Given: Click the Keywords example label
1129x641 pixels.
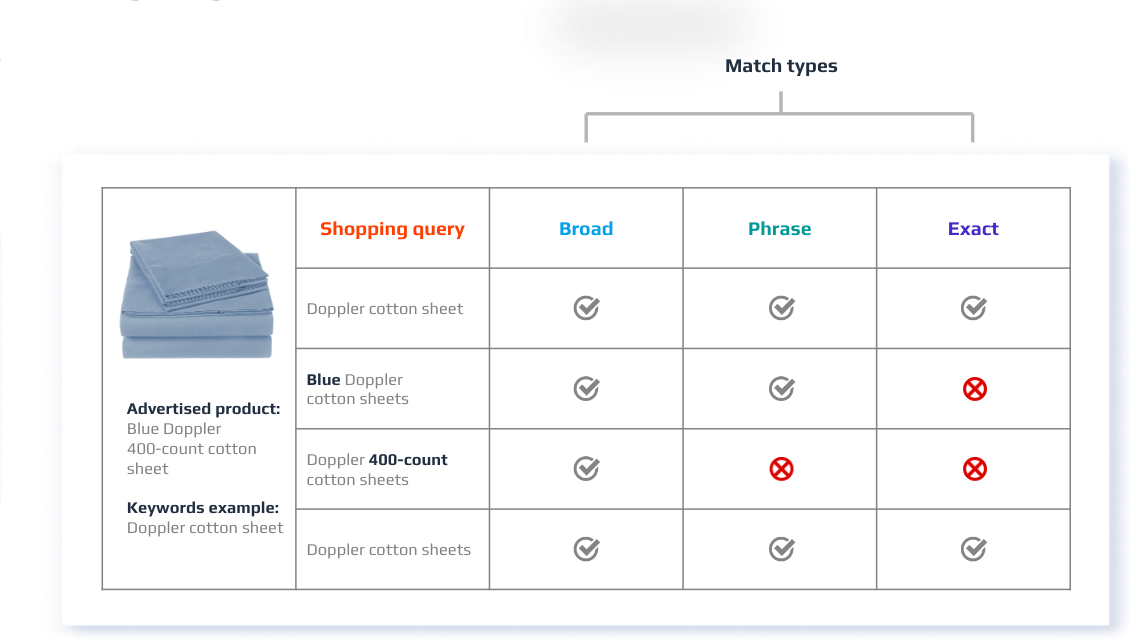Looking at the screenshot, I should click(203, 508).
